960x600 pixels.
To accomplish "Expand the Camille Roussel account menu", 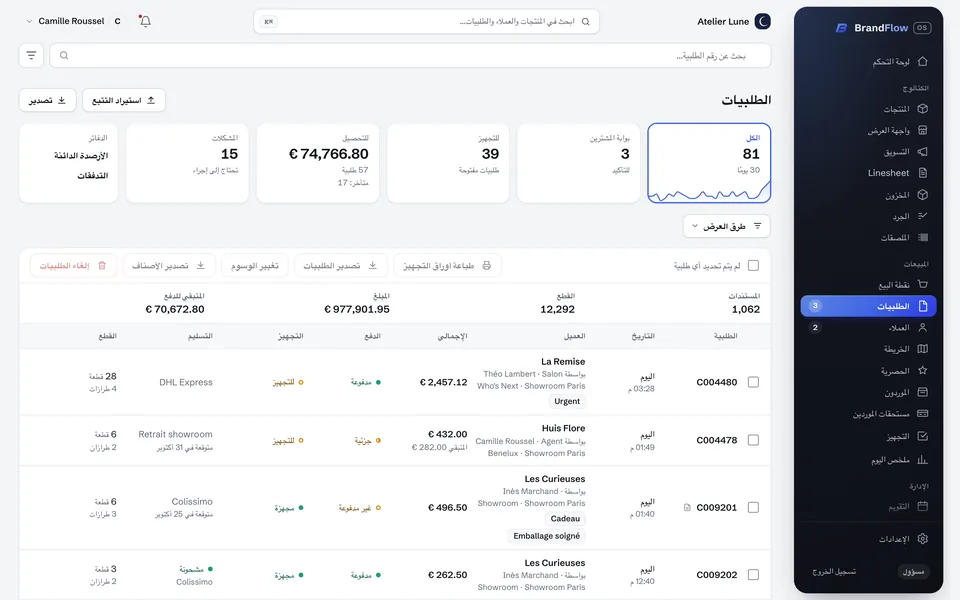I will pos(73,21).
